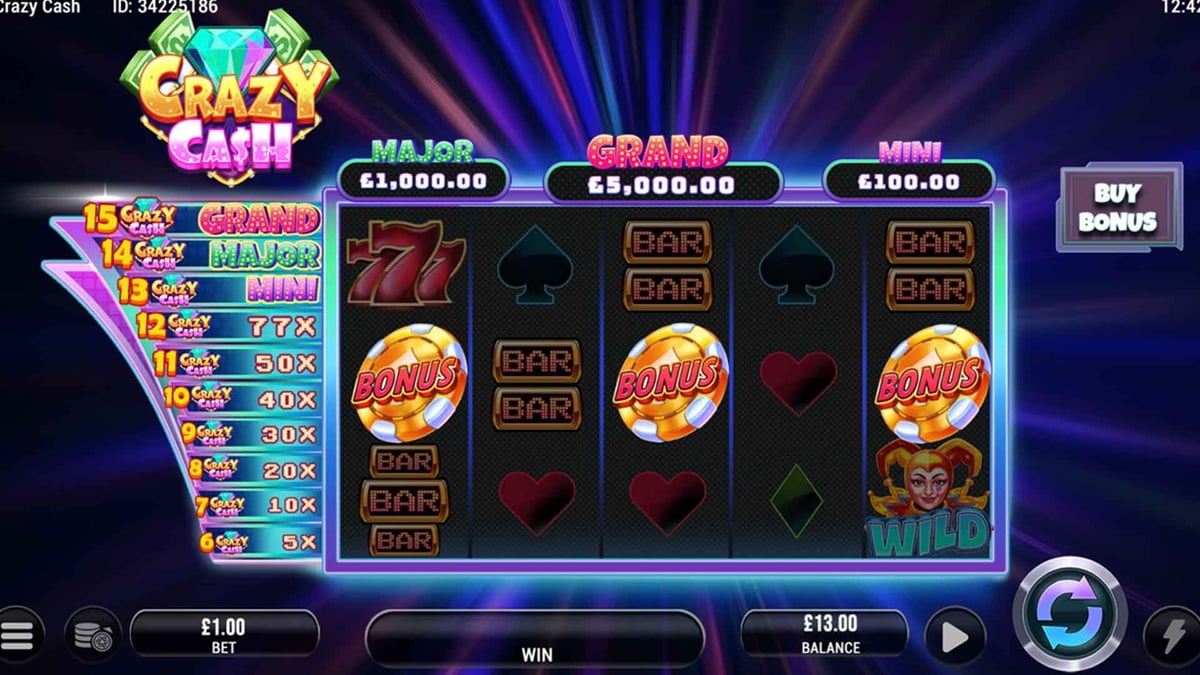The image size is (1200, 675).
Task: Select the GRAND £5,000.00 jackpot banner
Action: point(662,168)
